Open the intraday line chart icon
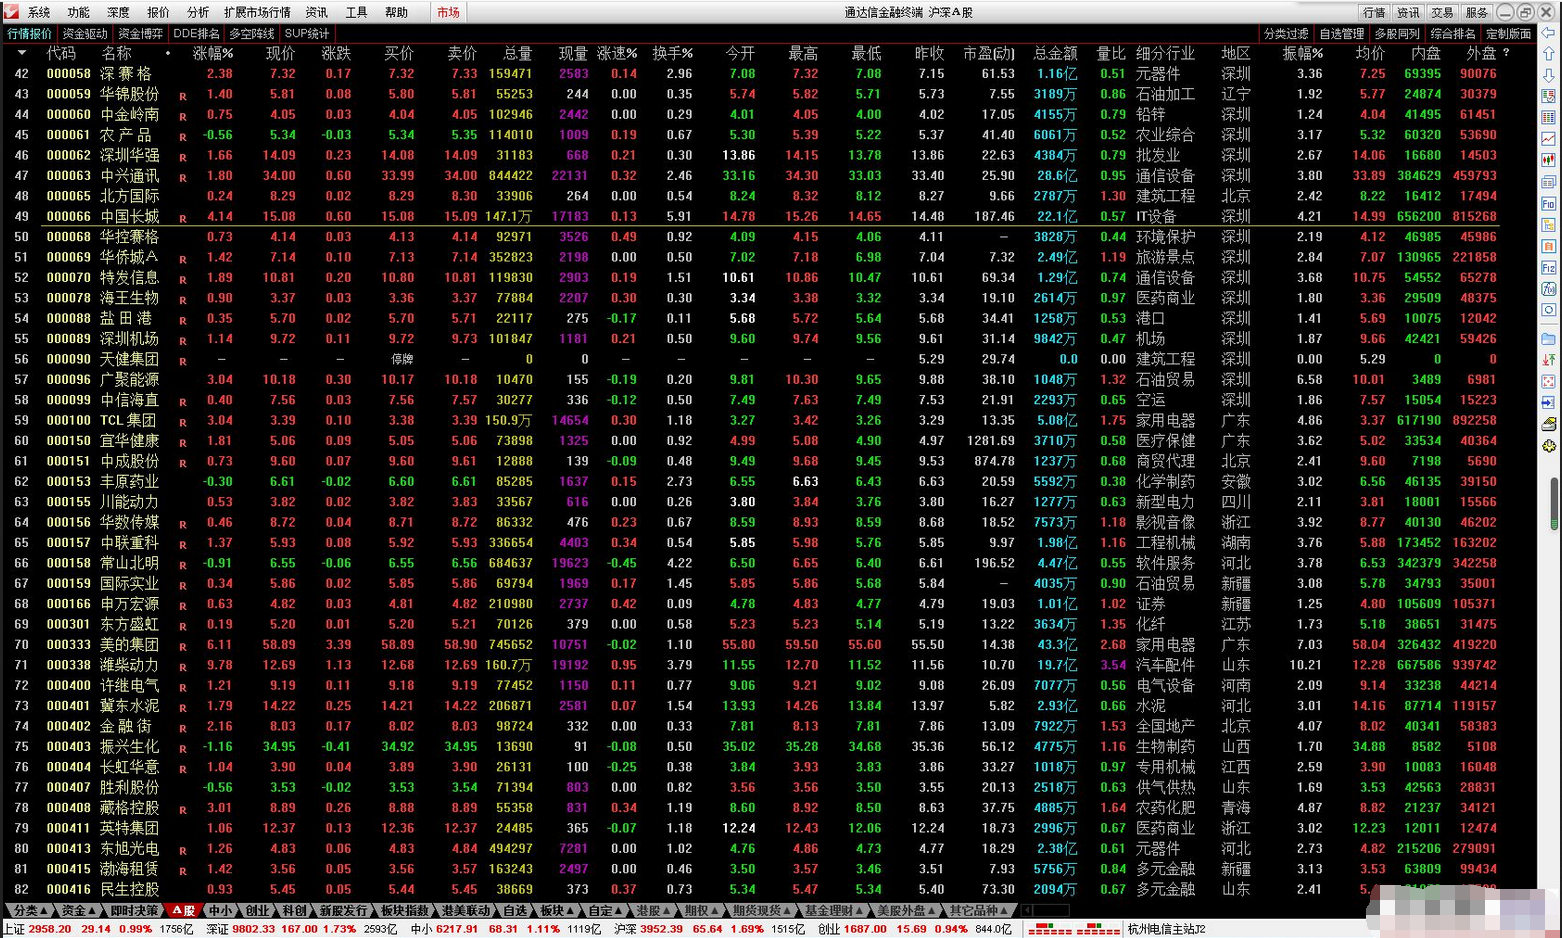Image resolution: width=1562 pixels, height=938 pixels. (1549, 139)
